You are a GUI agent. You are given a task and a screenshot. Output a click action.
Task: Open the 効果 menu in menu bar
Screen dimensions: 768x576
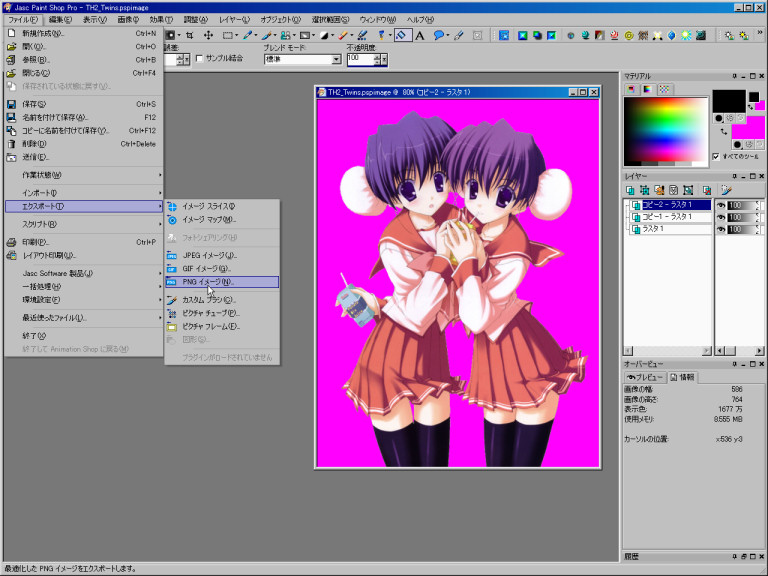coord(161,20)
